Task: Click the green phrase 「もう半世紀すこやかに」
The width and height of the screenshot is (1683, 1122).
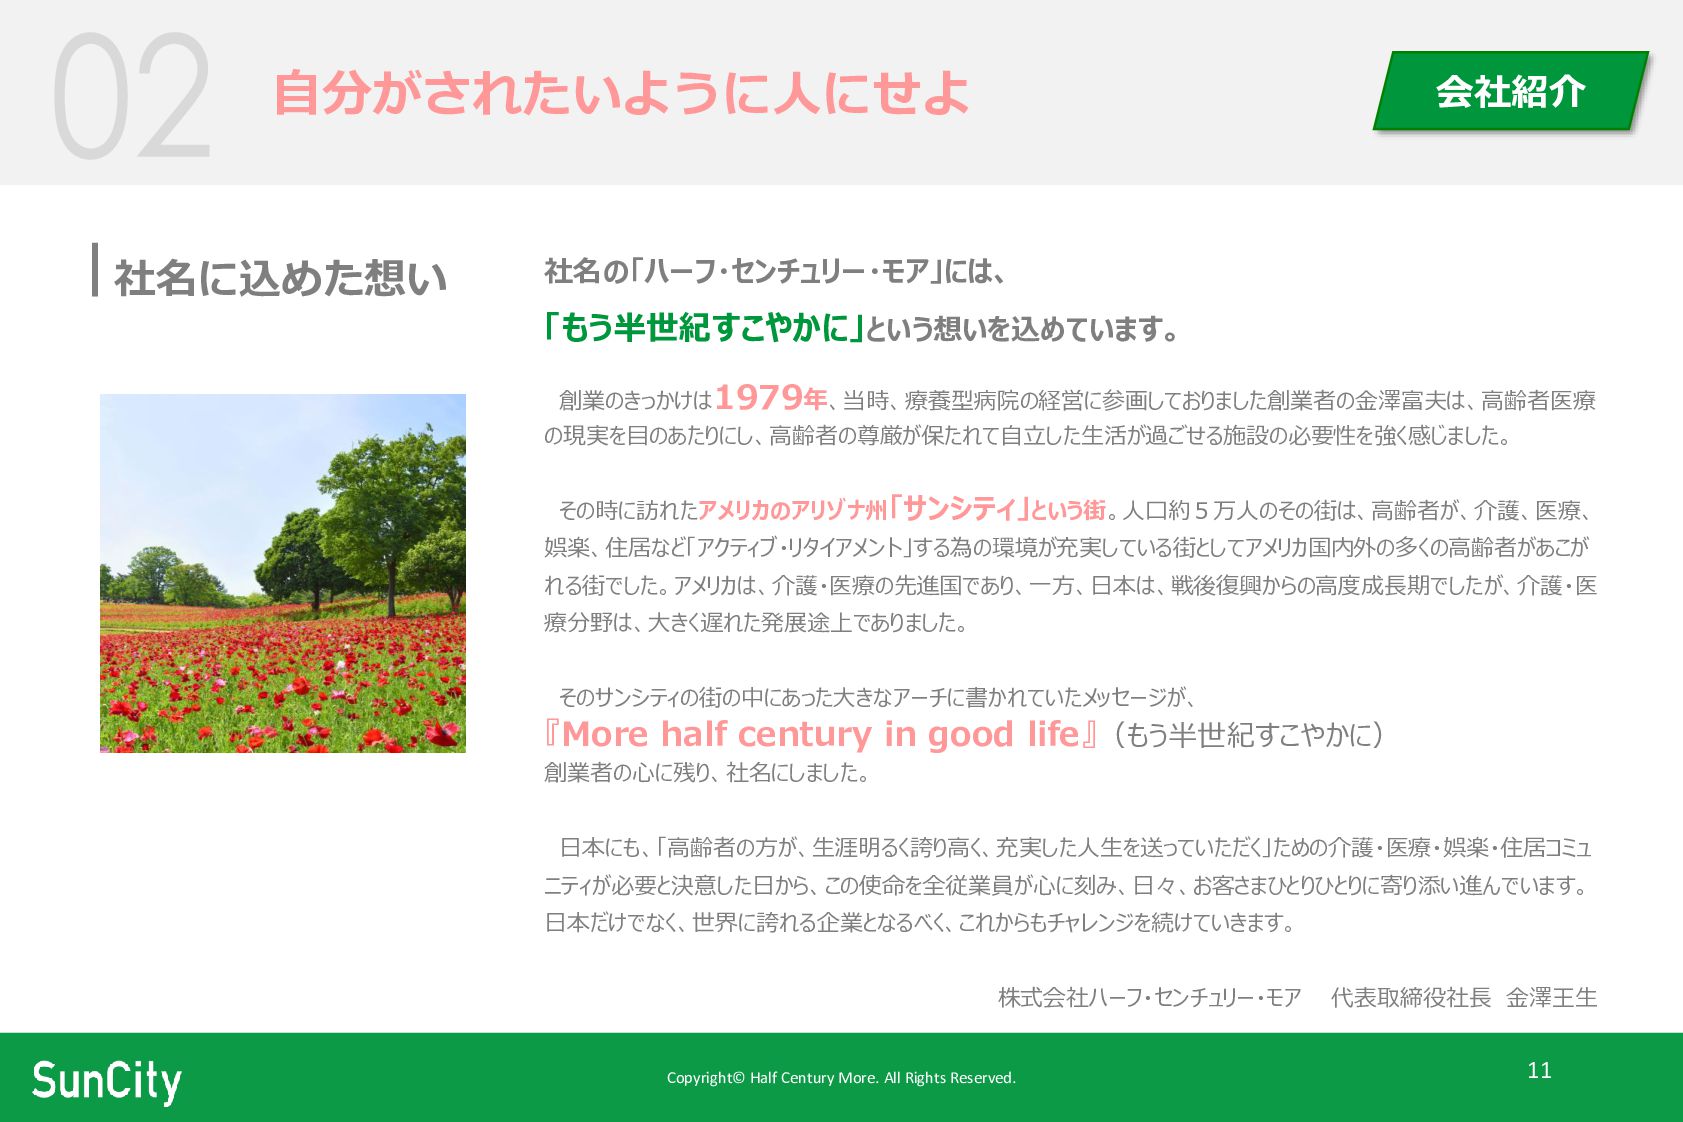Action: point(704,327)
